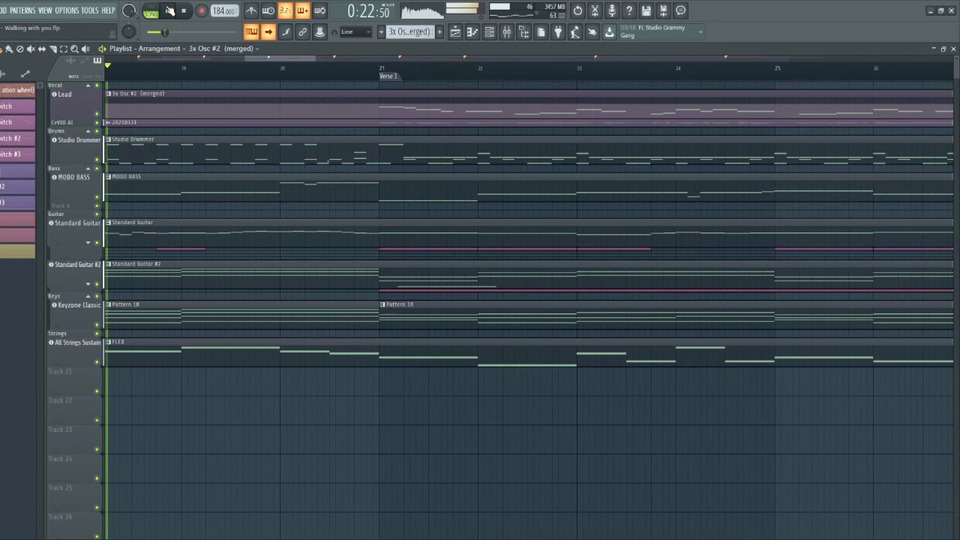Click the master pitch knob
This screenshot has height=540, width=960.
129,32
